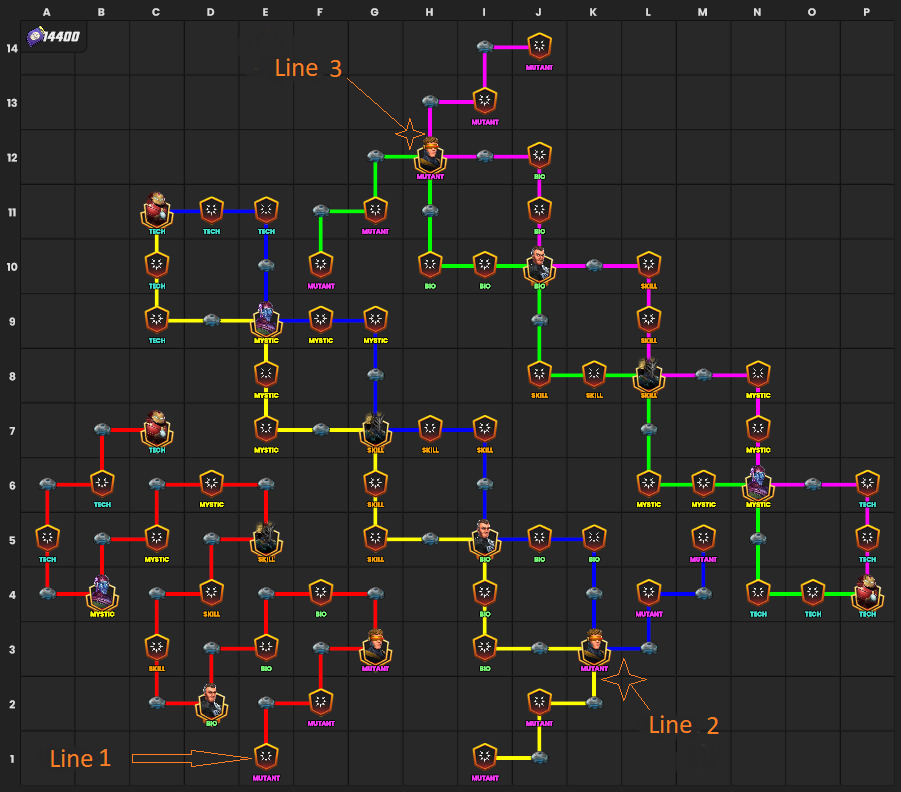Select the Tech node in cell C9
901x792 pixels.
156,319
